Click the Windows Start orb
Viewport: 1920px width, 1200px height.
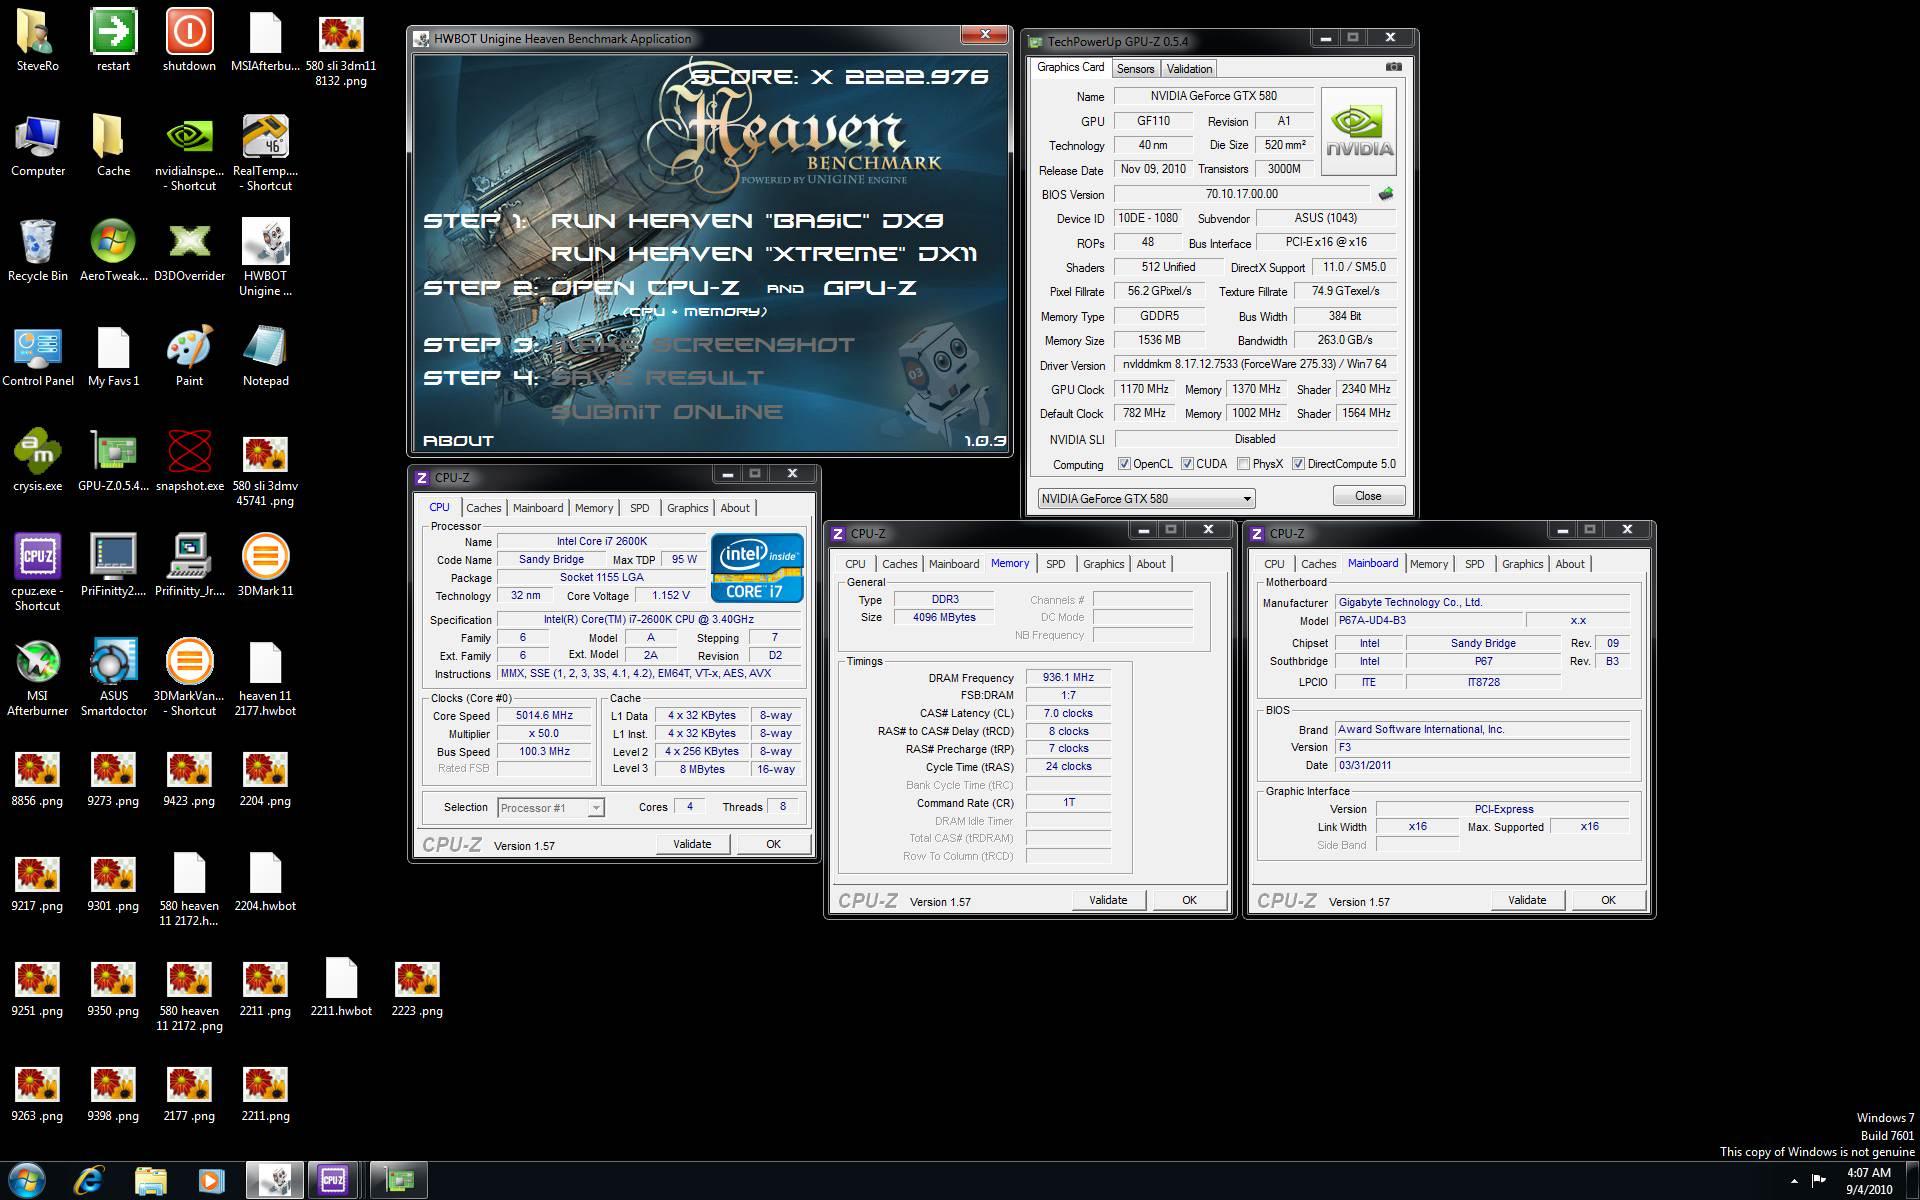point(27,1180)
